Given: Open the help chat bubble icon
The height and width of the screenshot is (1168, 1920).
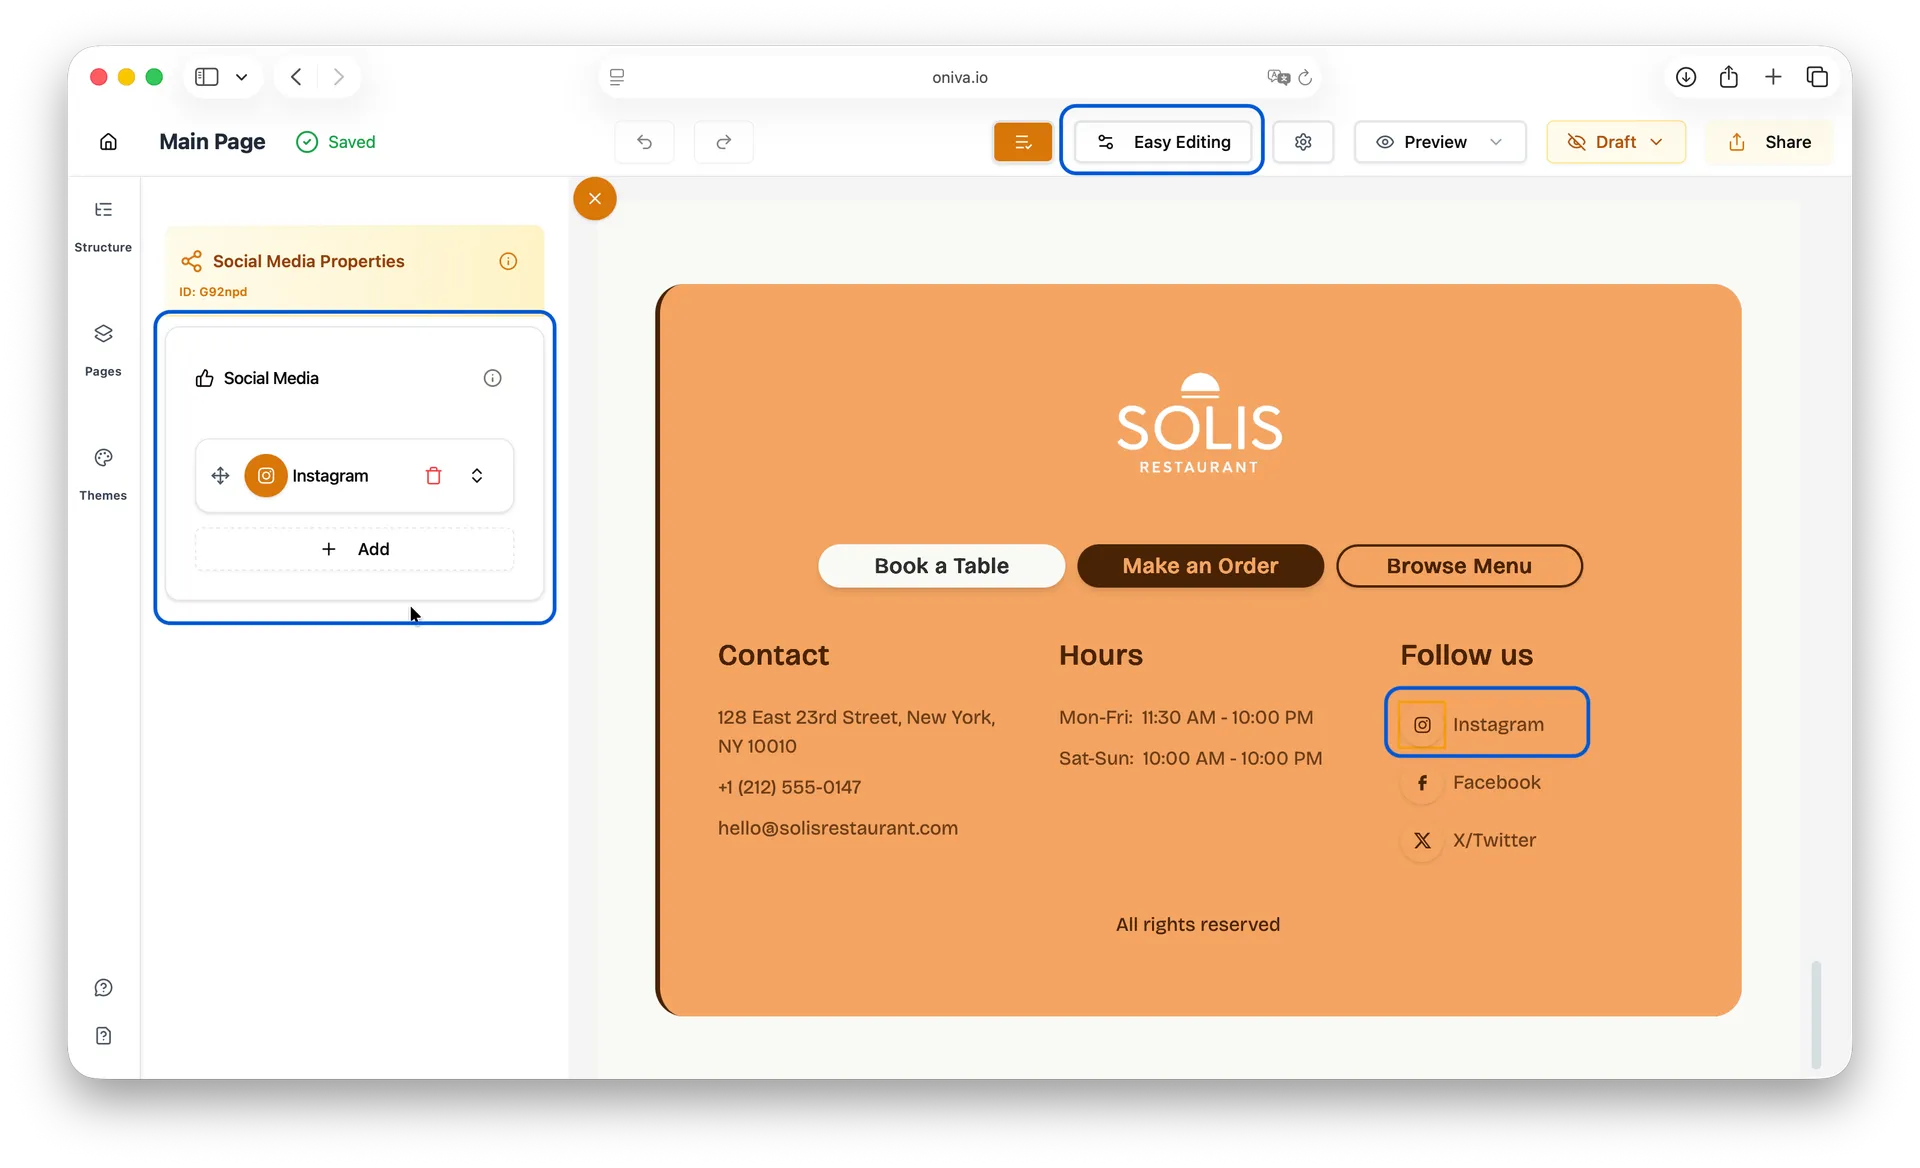Looking at the screenshot, I should 103,988.
